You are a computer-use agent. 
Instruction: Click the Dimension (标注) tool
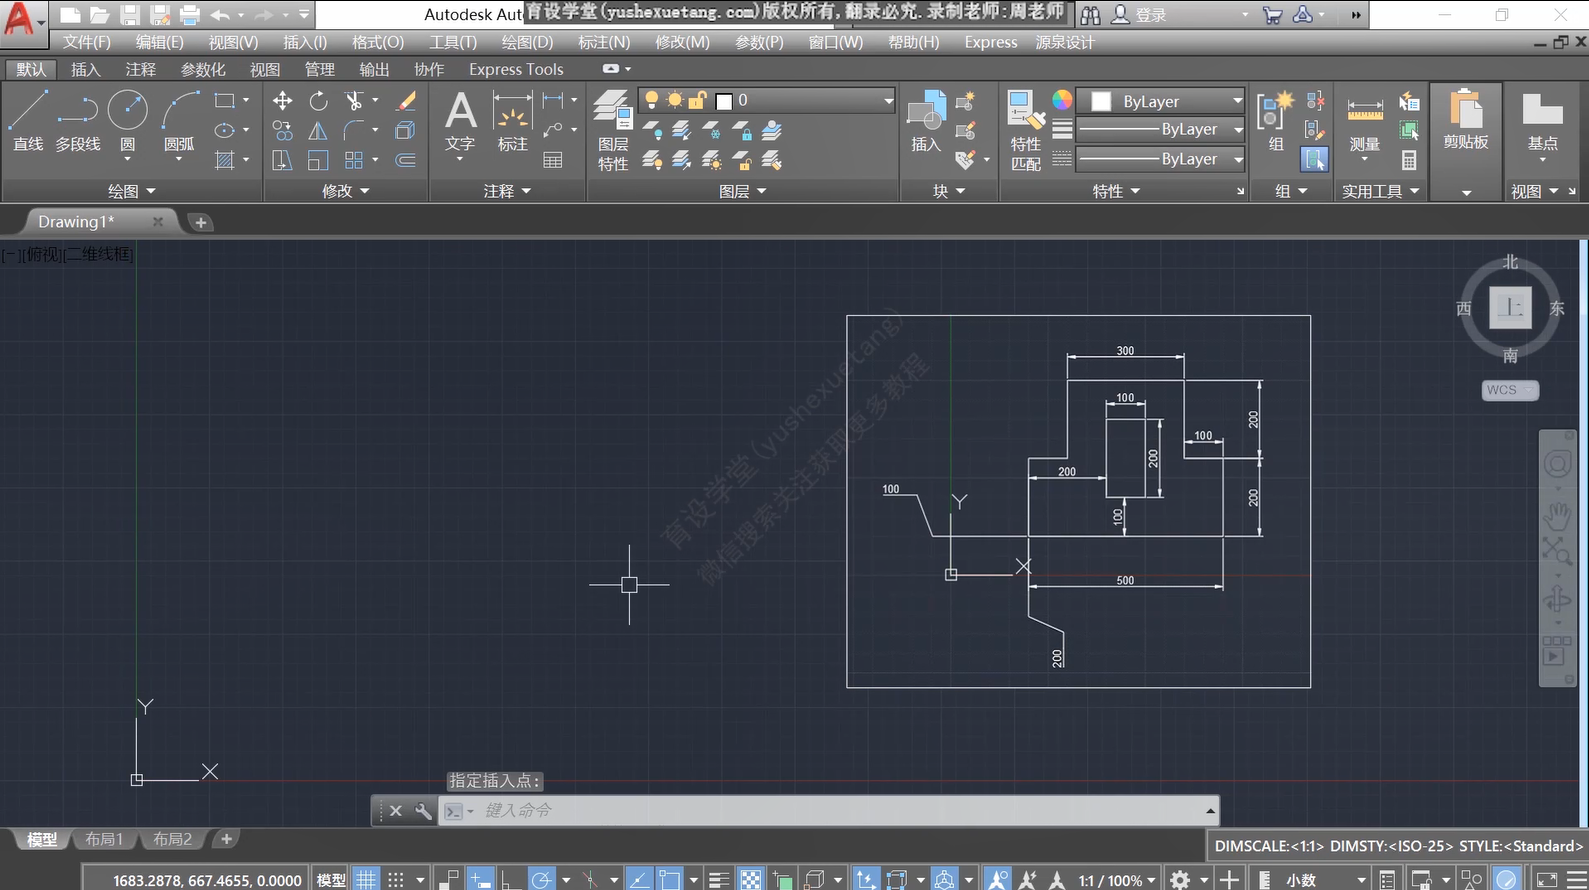pos(512,121)
